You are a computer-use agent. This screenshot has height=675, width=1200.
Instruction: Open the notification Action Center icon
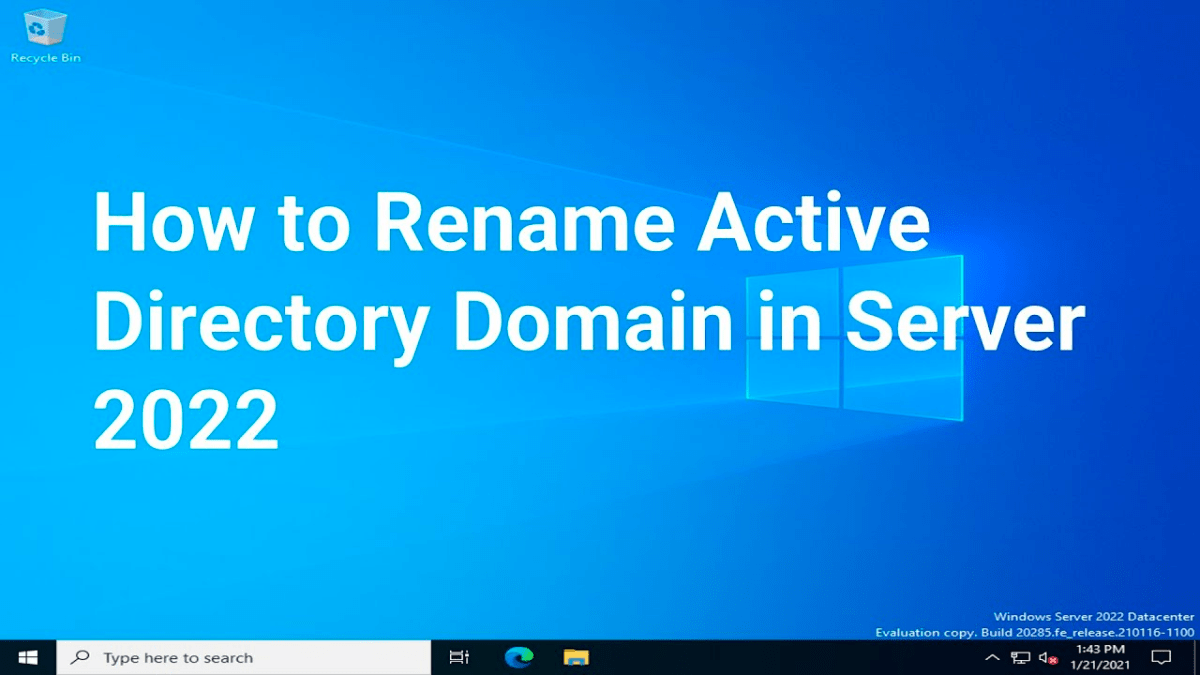(1161, 657)
